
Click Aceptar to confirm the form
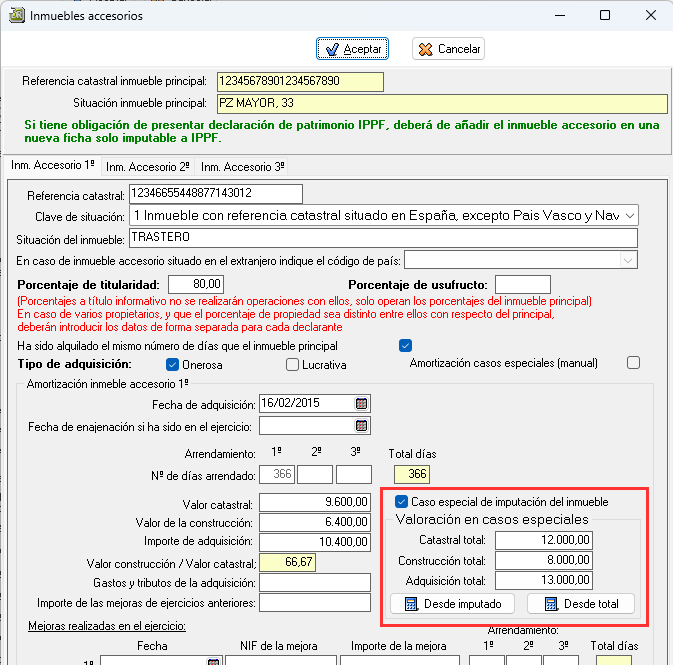point(352,49)
